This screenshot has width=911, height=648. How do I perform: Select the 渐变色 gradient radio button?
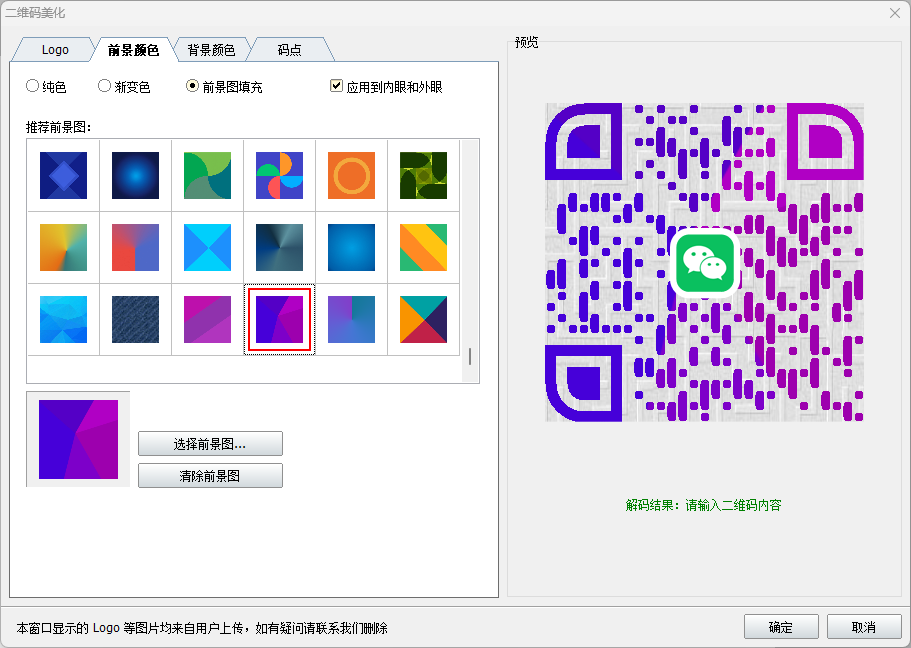coord(105,86)
